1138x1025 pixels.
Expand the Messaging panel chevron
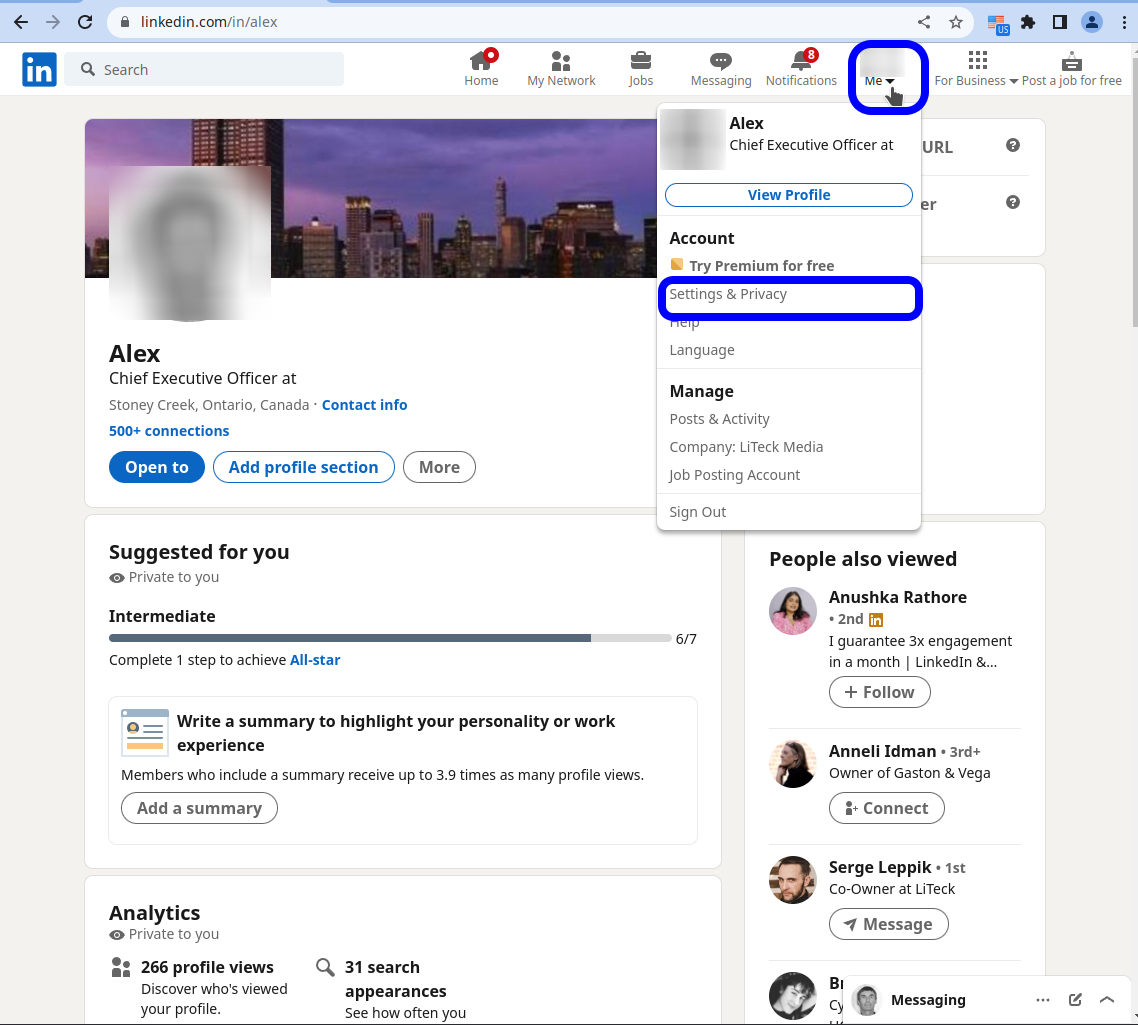point(1107,999)
